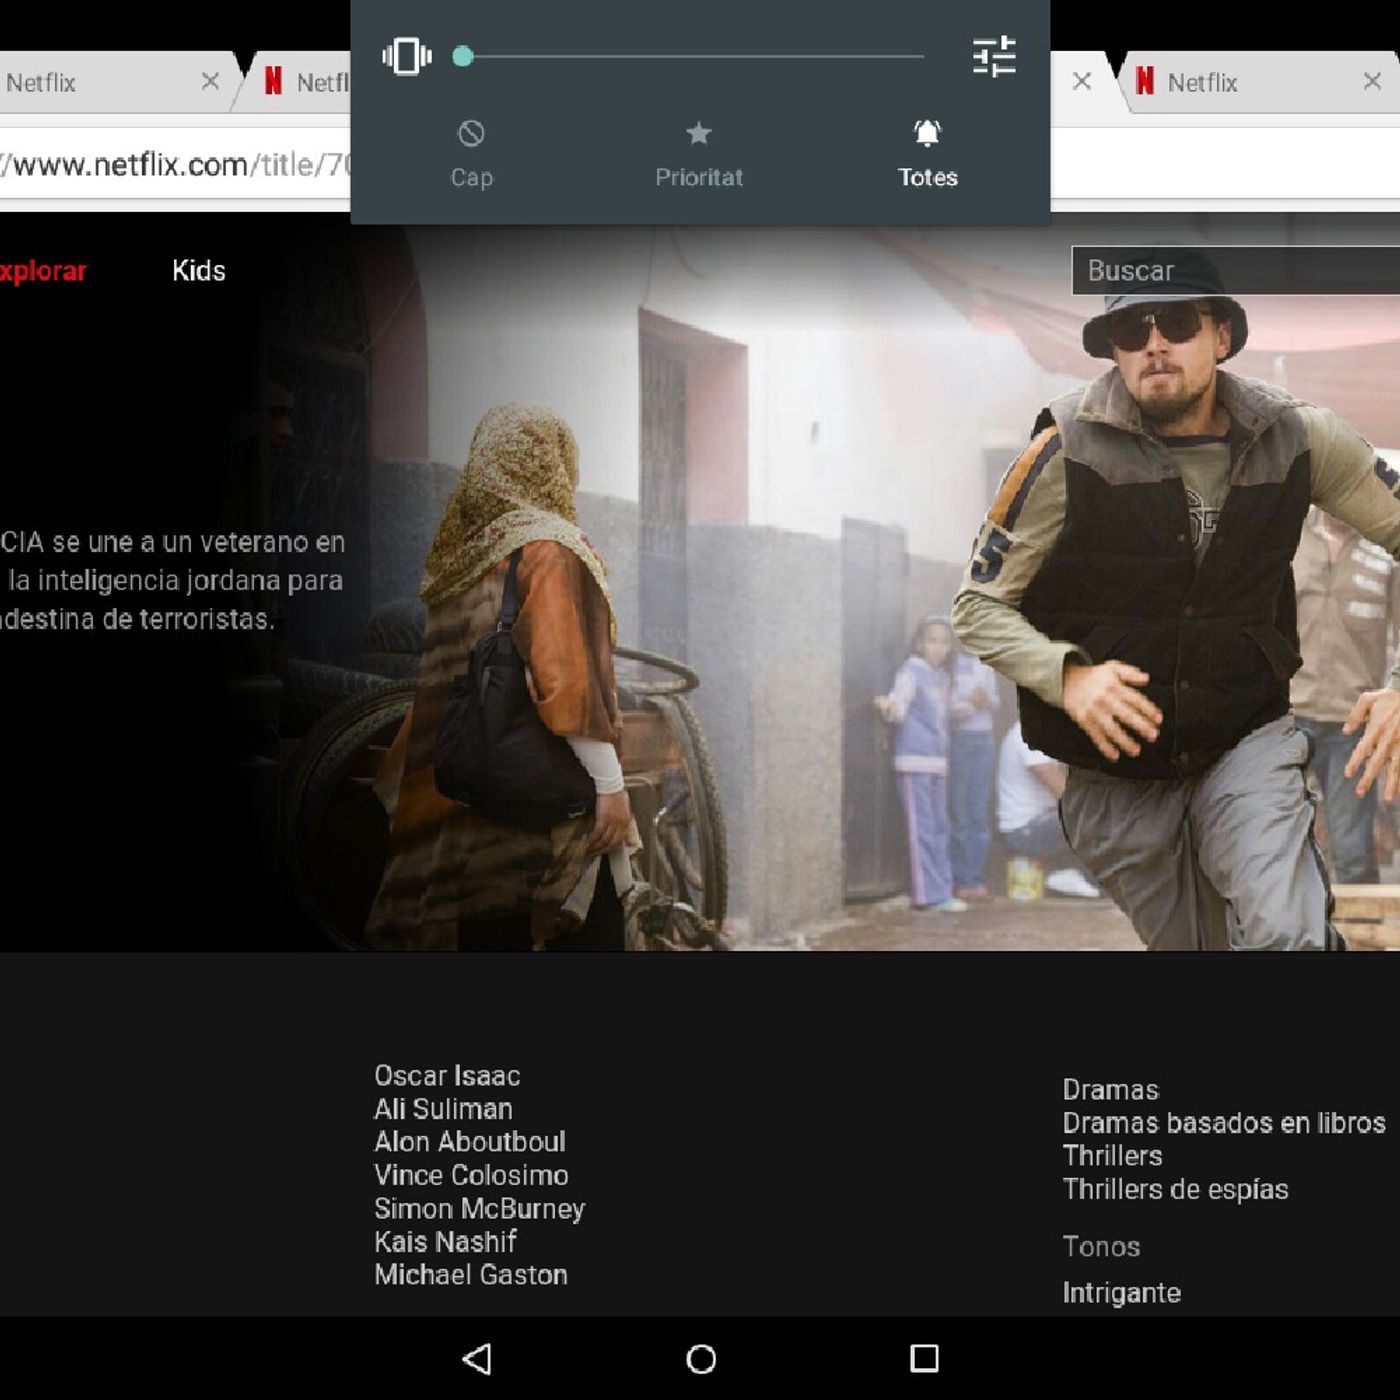Open actor Michael Gaston link
This screenshot has height=1400, width=1400.
pyautogui.click(x=471, y=1275)
